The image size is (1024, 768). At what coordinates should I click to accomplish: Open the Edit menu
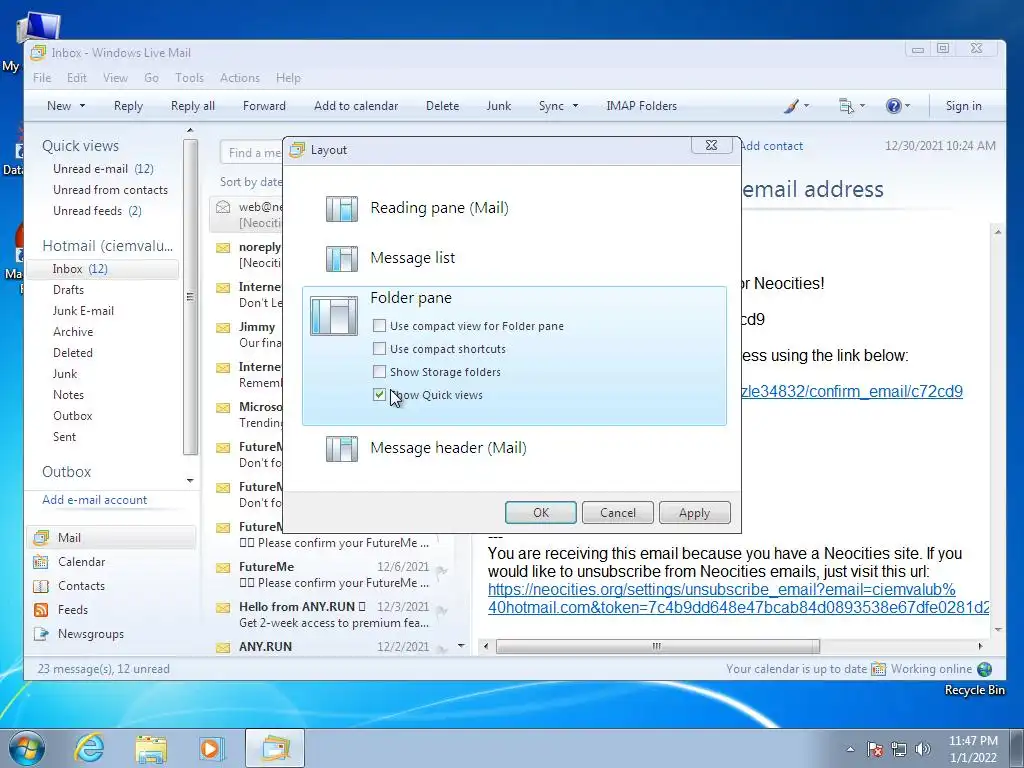(x=76, y=78)
